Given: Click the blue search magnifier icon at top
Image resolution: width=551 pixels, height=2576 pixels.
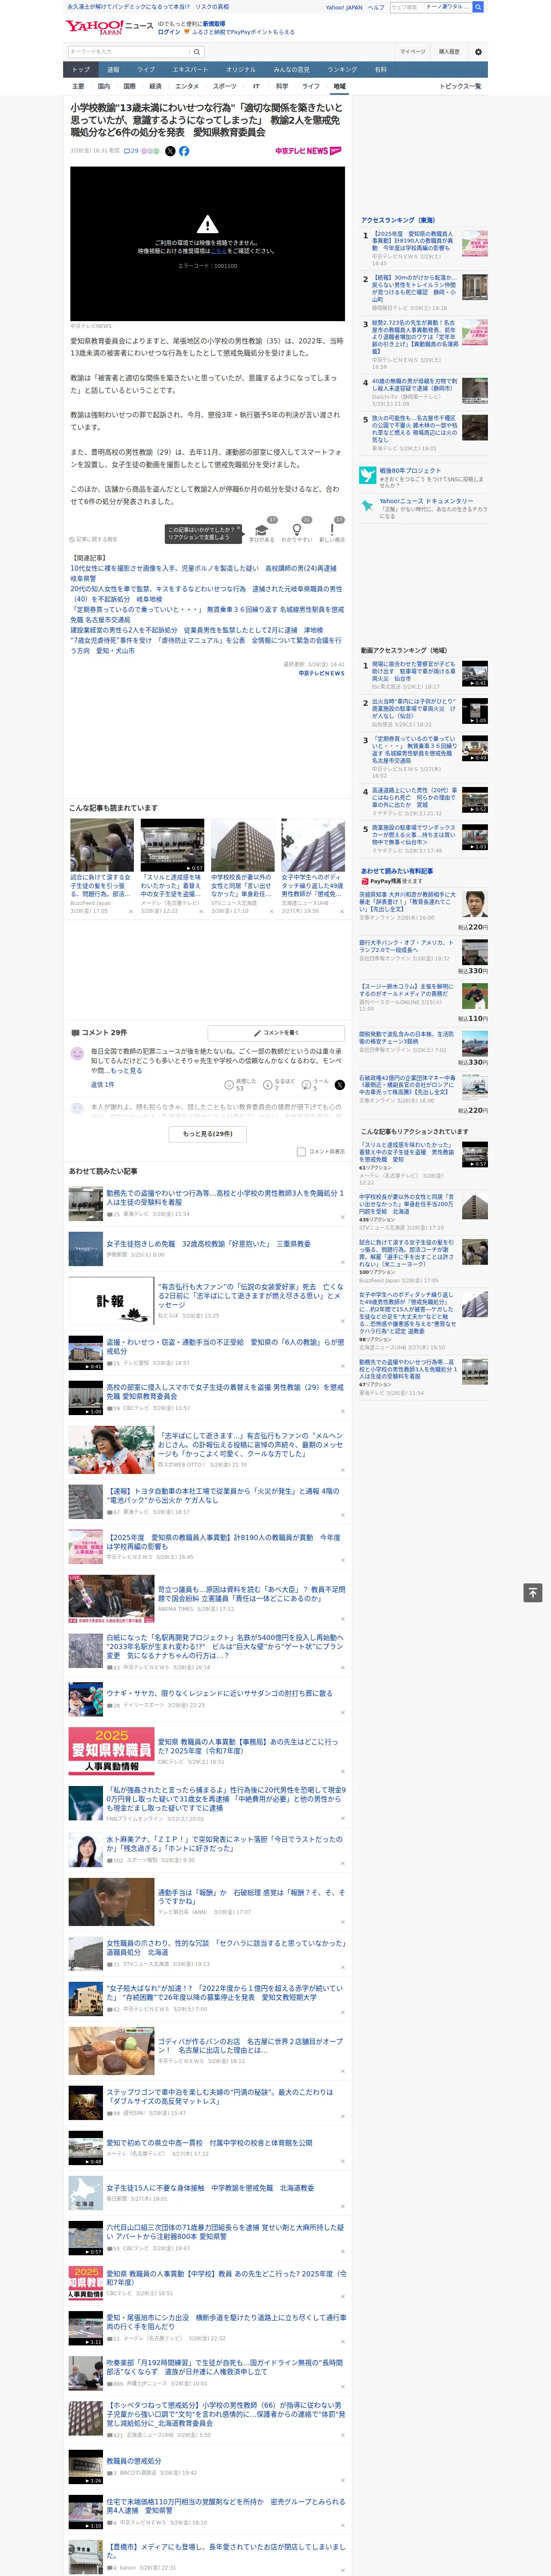Looking at the screenshot, I should point(478,7).
